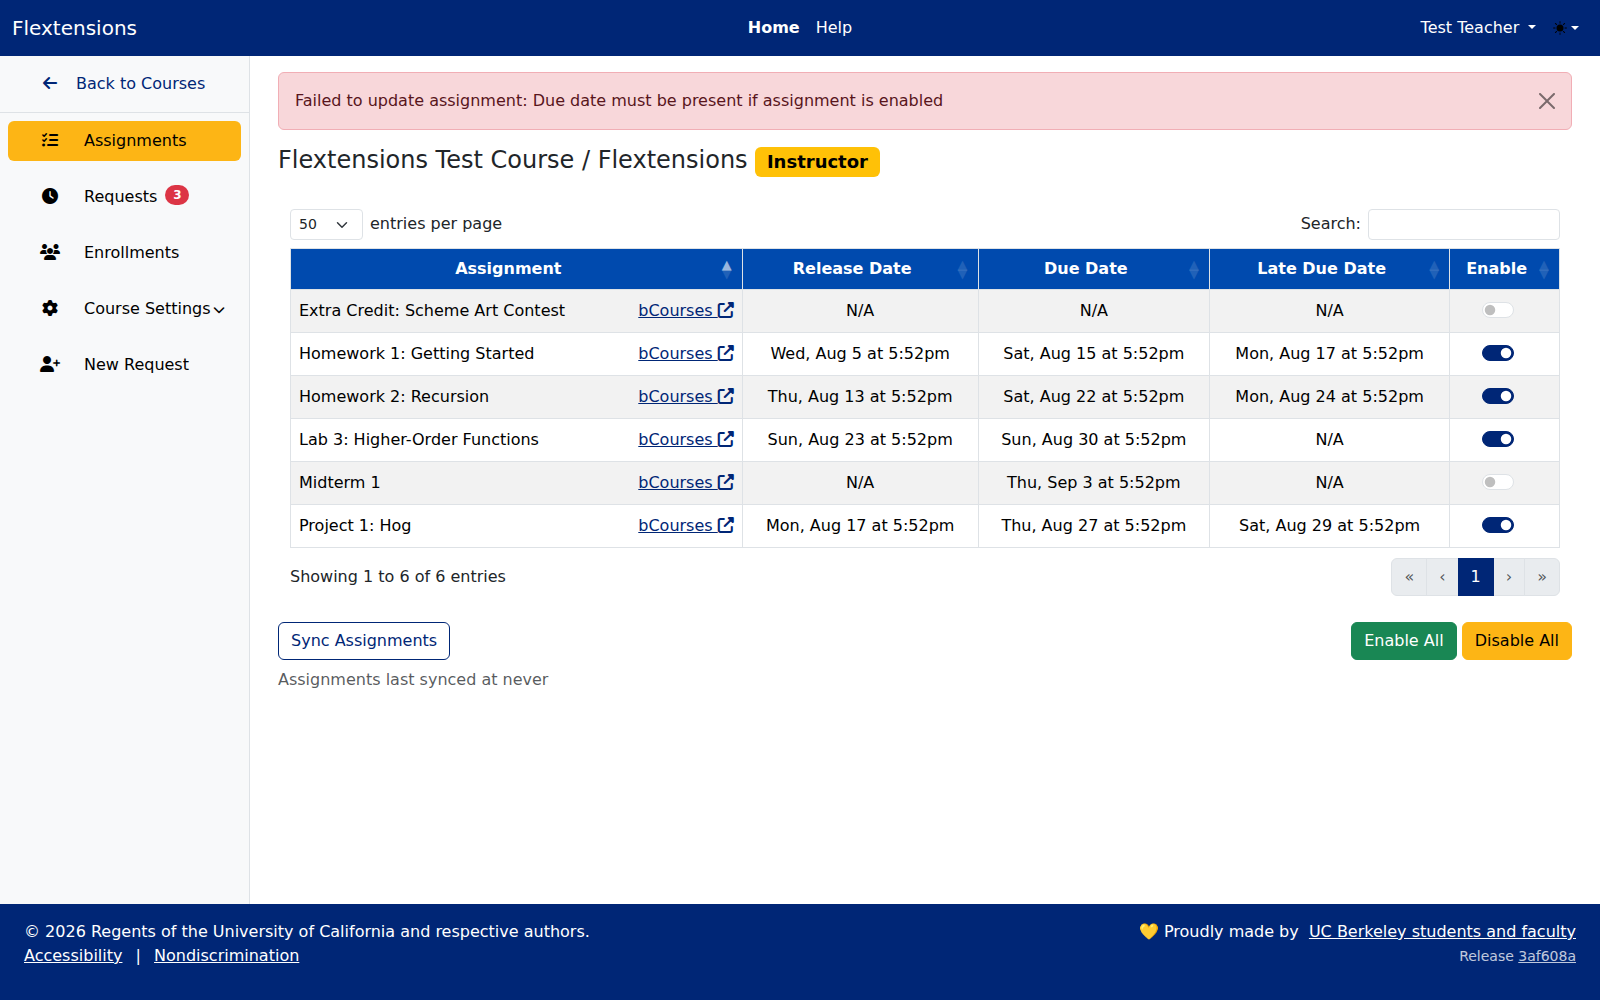Sort table by Enable column
The height and width of the screenshot is (1000, 1600).
tap(1504, 269)
